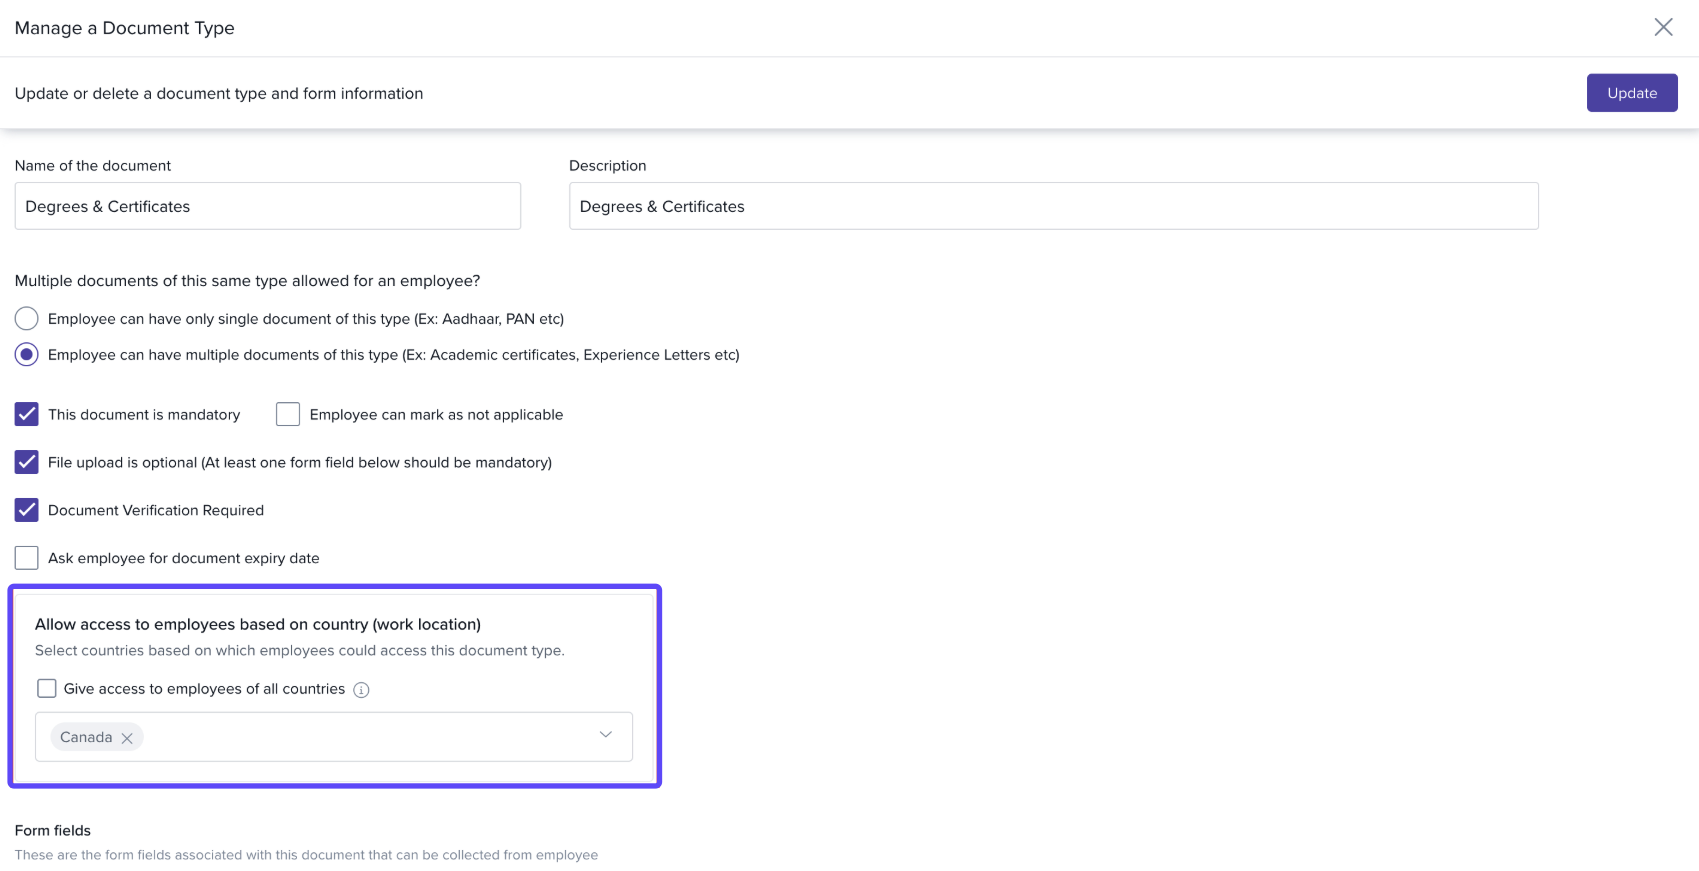Close the Manage a Document Type dialog

click(x=1663, y=27)
